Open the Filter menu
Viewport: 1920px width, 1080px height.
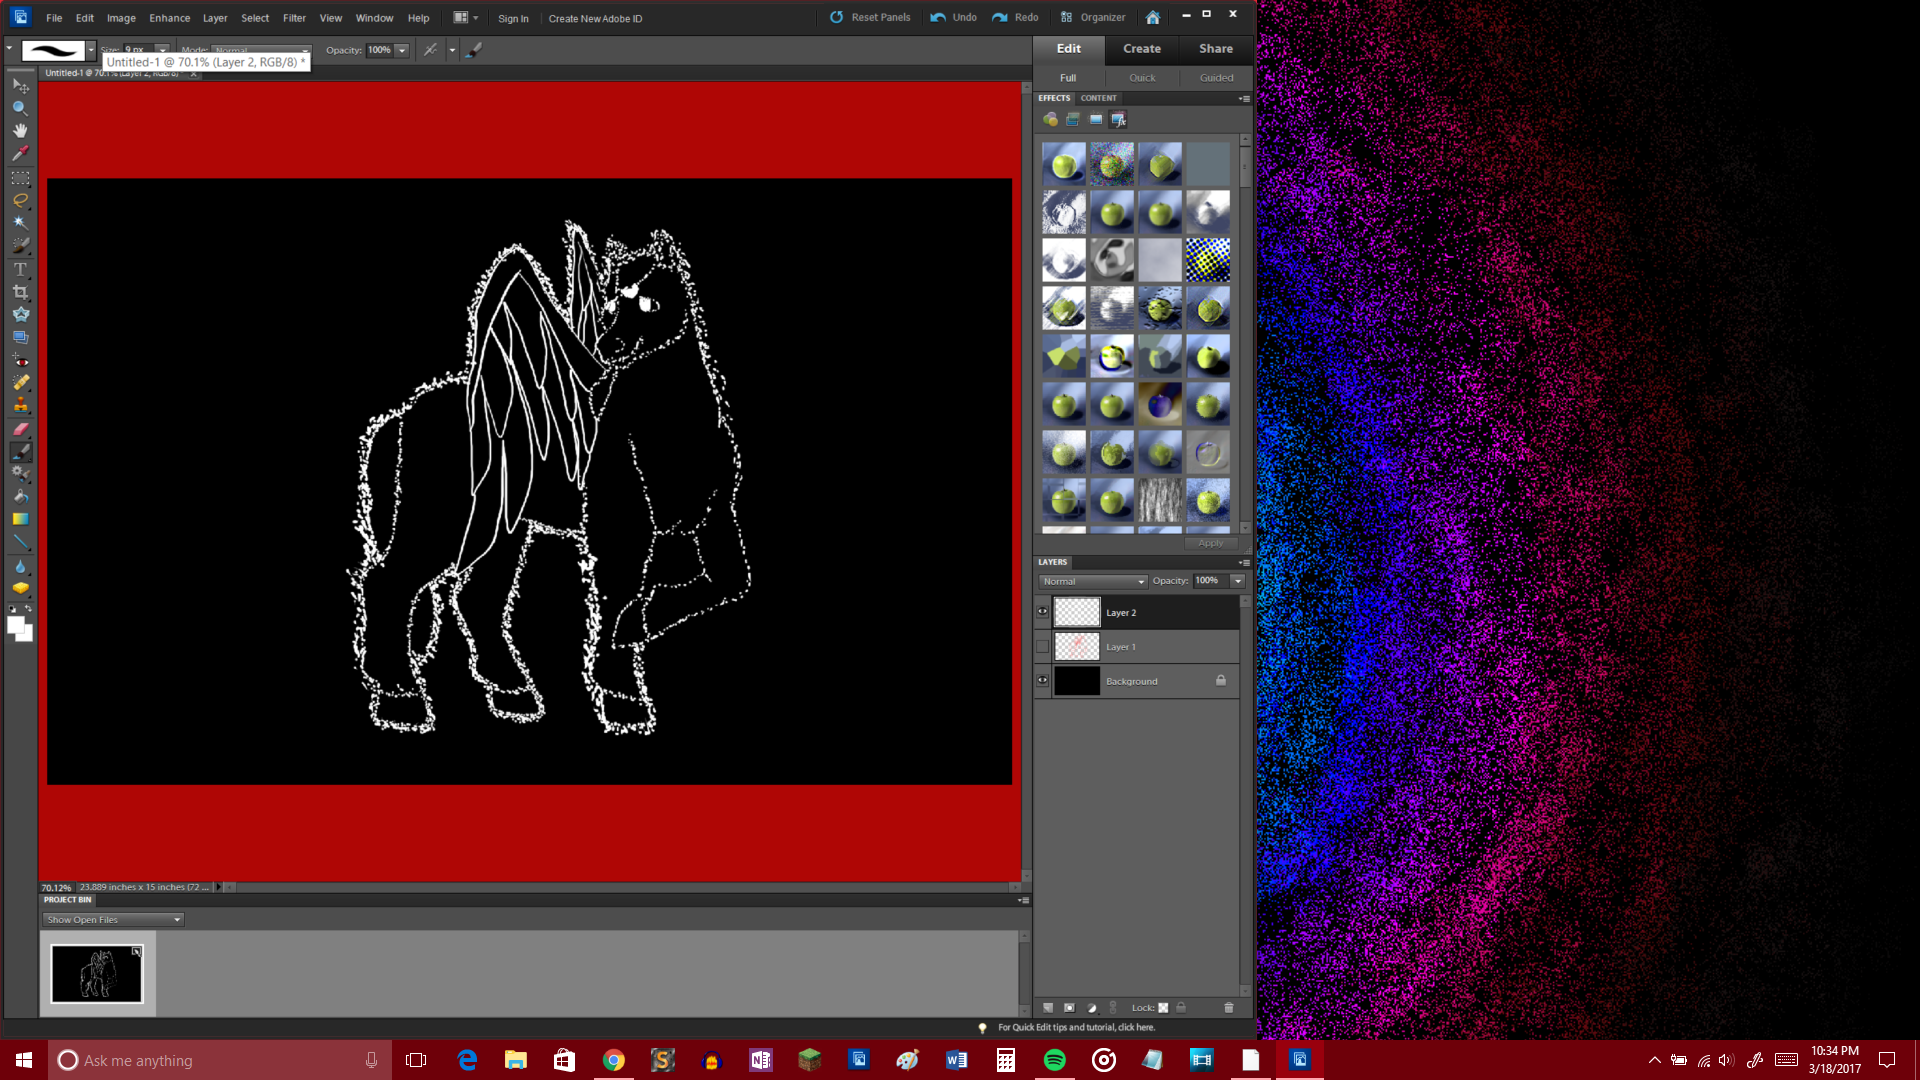click(x=294, y=18)
